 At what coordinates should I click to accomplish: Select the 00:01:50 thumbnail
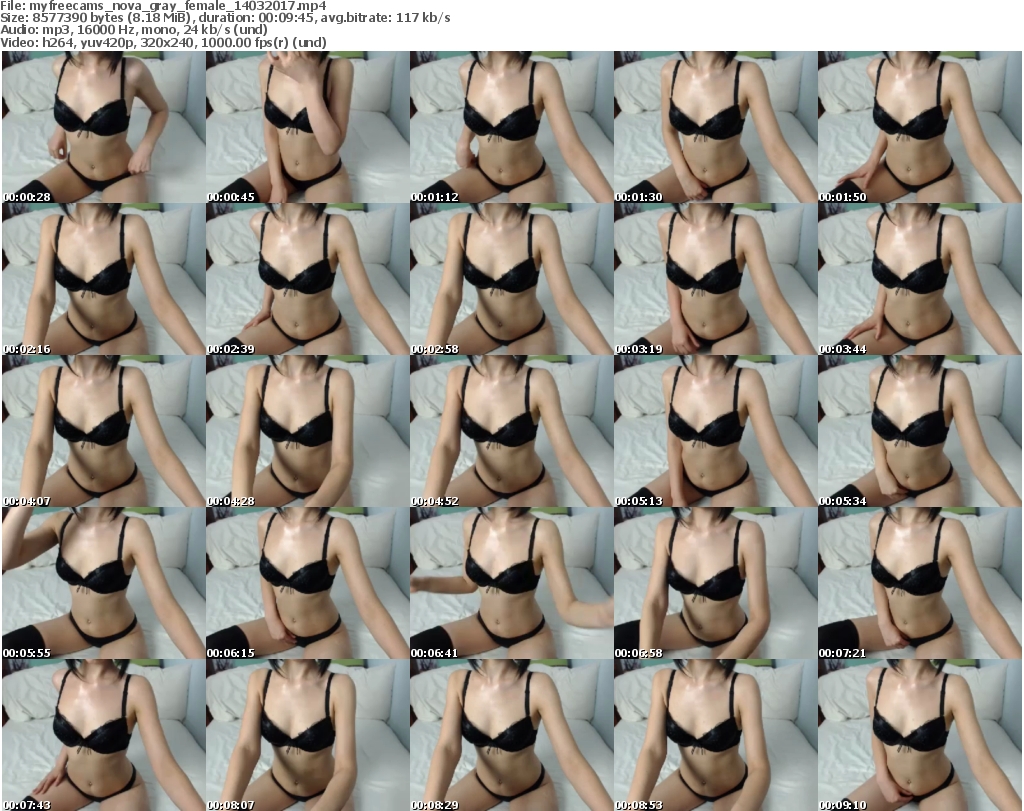tap(919, 127)
